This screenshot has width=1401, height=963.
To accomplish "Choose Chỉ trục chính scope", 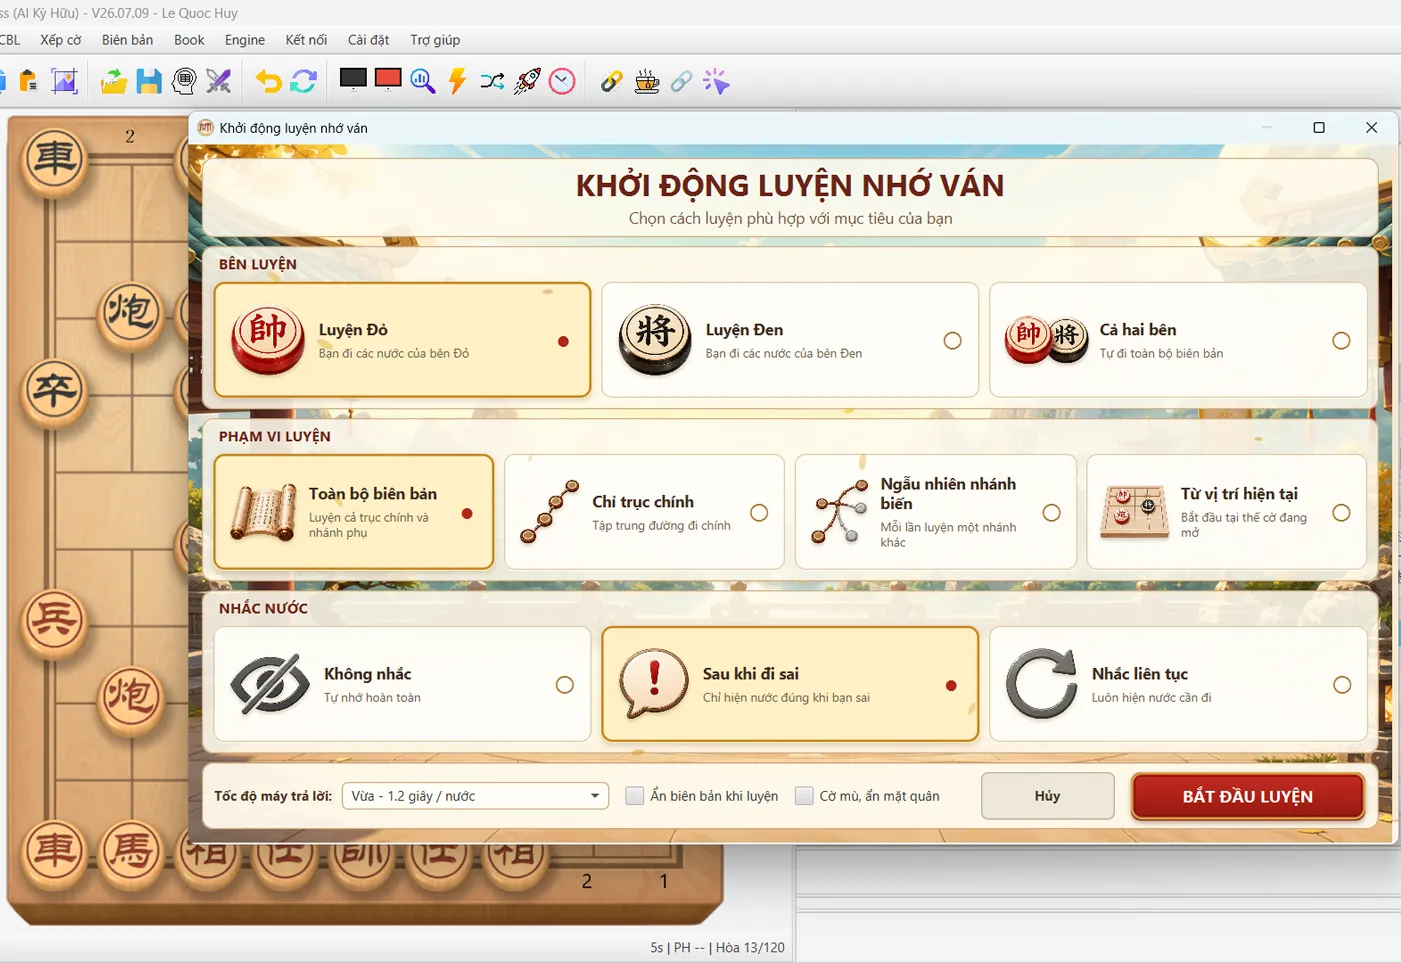I will coord(645,512).
